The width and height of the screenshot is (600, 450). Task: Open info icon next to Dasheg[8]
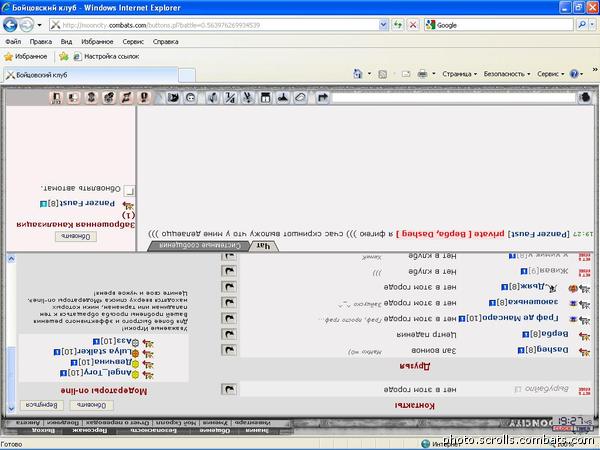pyautogui.click(x=521, y=351)
